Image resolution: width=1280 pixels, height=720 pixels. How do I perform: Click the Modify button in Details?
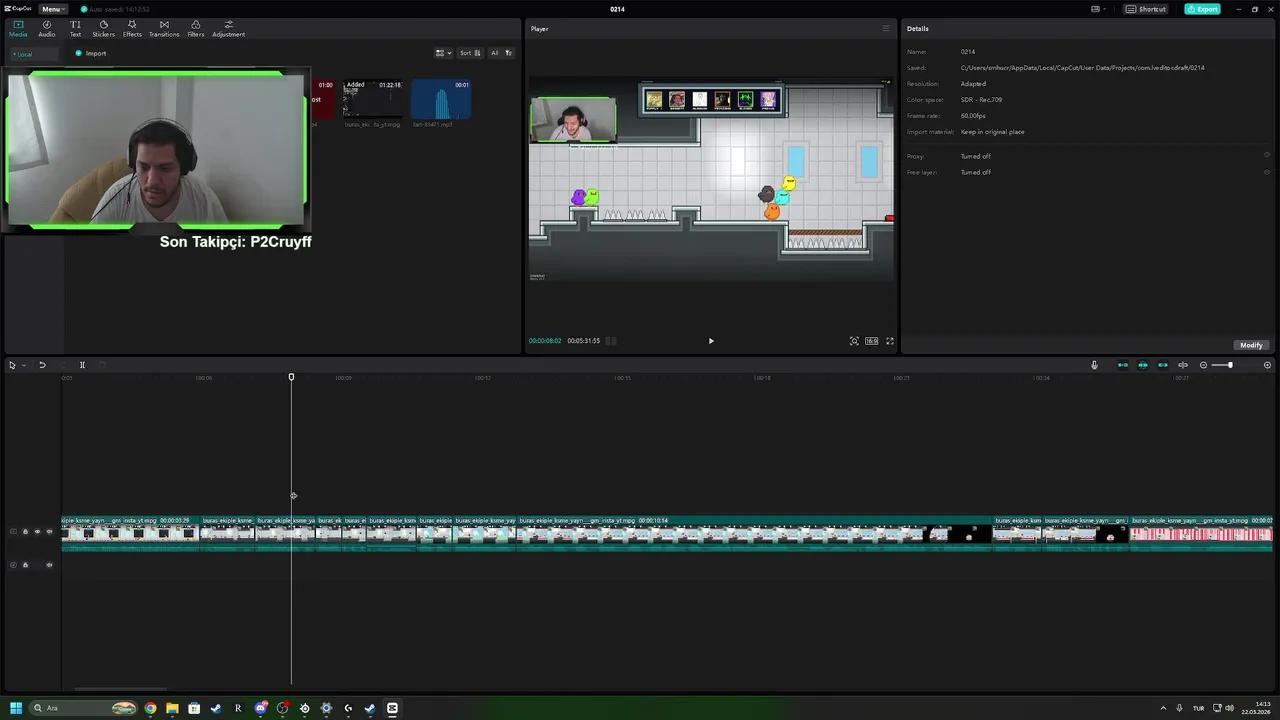pyautogui.click(x=1251, y=345)
